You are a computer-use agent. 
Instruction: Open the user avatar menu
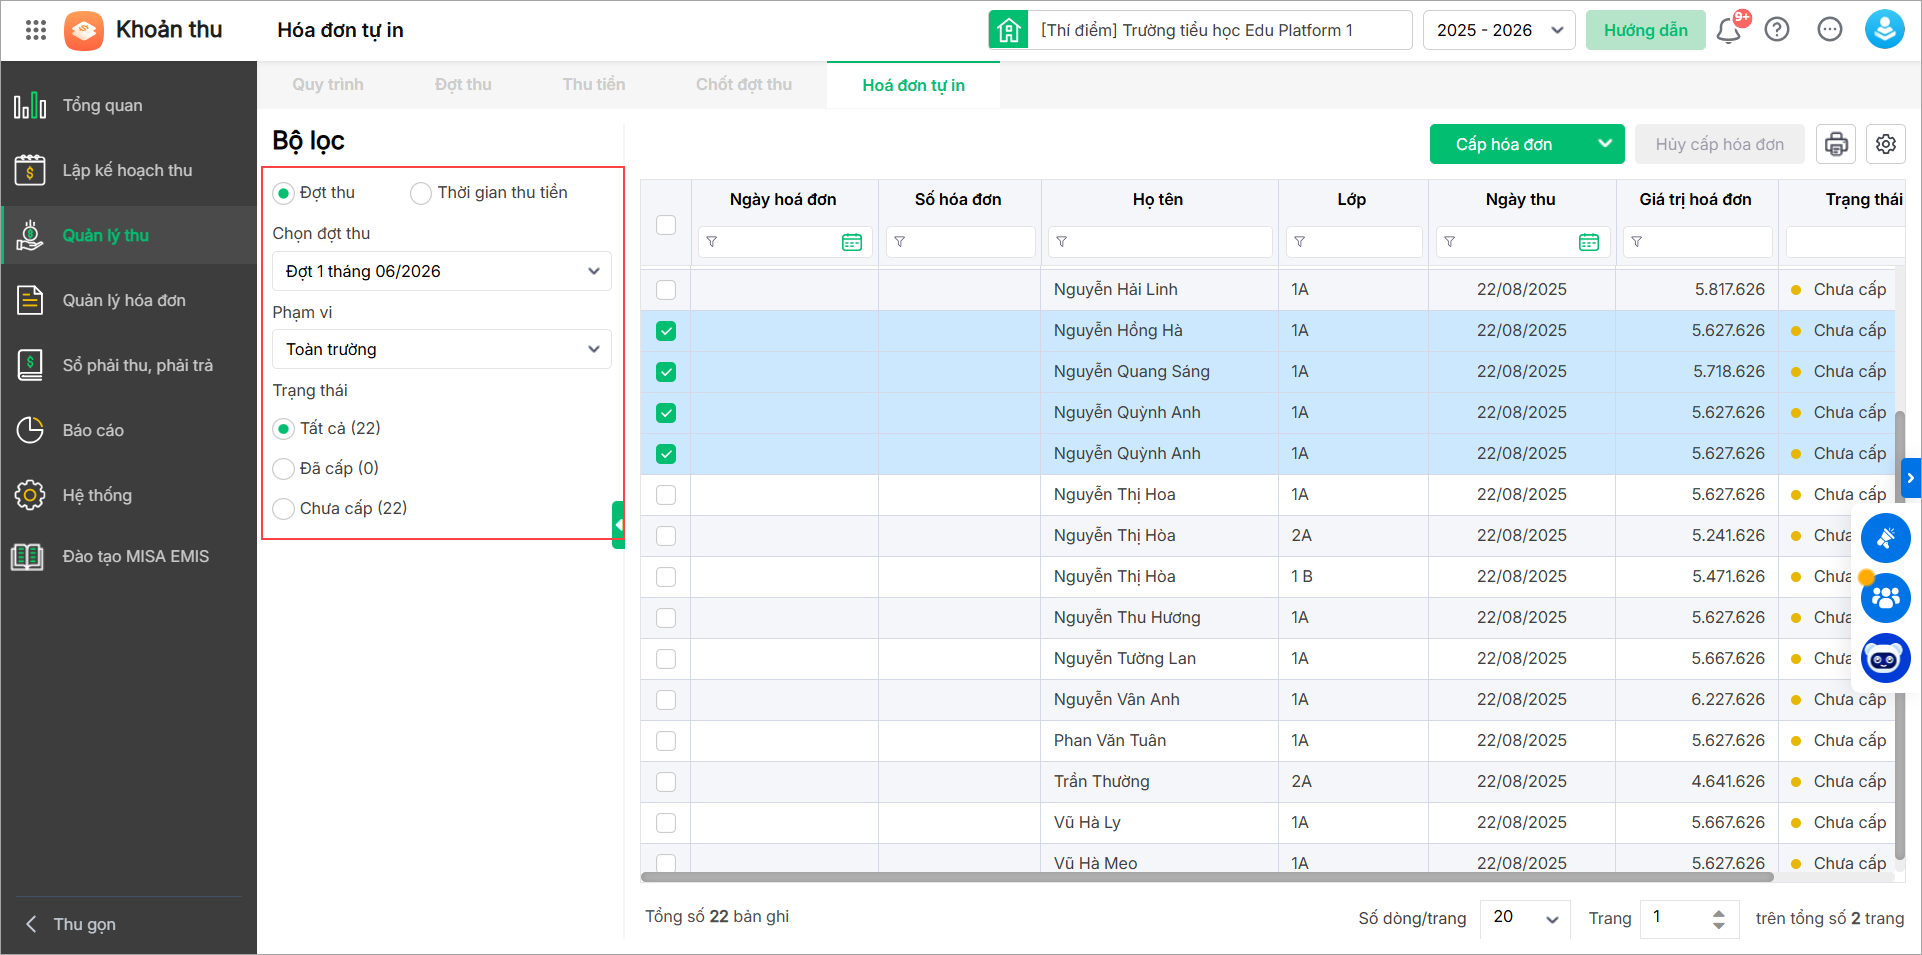click(1884, 30)
